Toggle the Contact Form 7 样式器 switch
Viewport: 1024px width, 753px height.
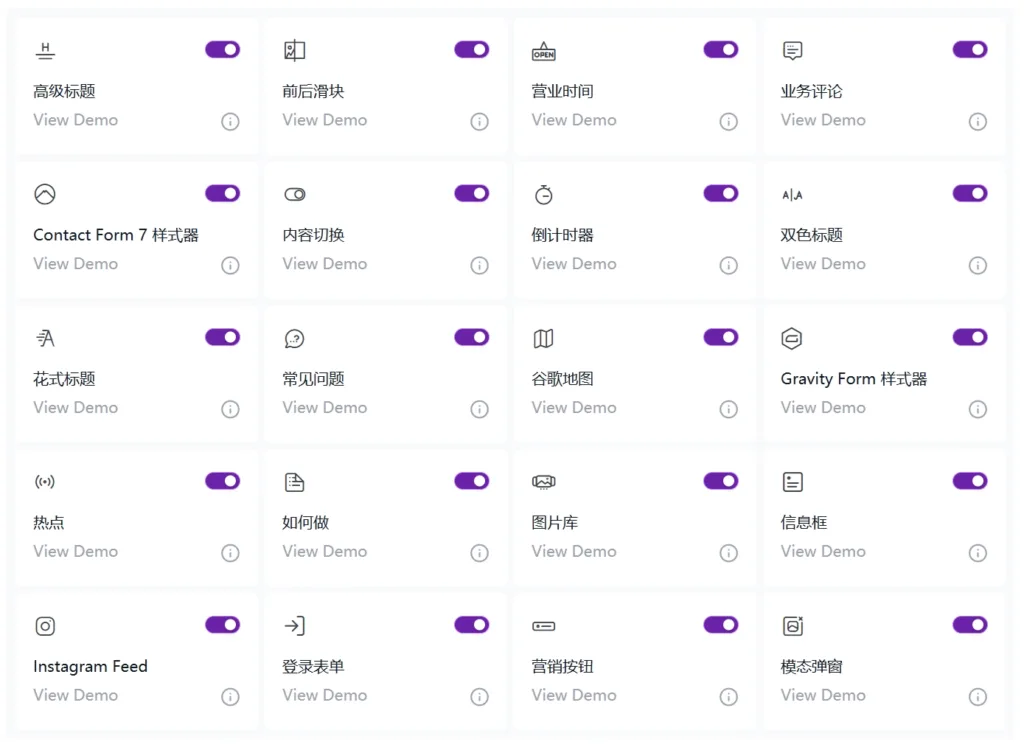click(x=222, y=193)
